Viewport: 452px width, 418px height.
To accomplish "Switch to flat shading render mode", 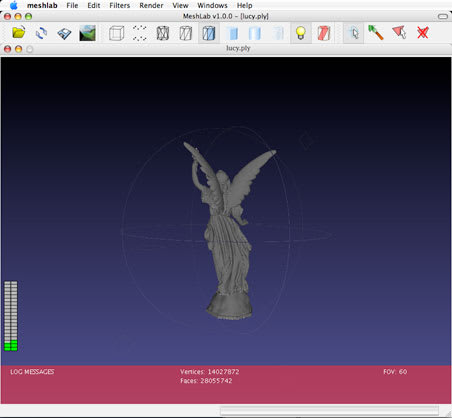I will coord(232,33).
